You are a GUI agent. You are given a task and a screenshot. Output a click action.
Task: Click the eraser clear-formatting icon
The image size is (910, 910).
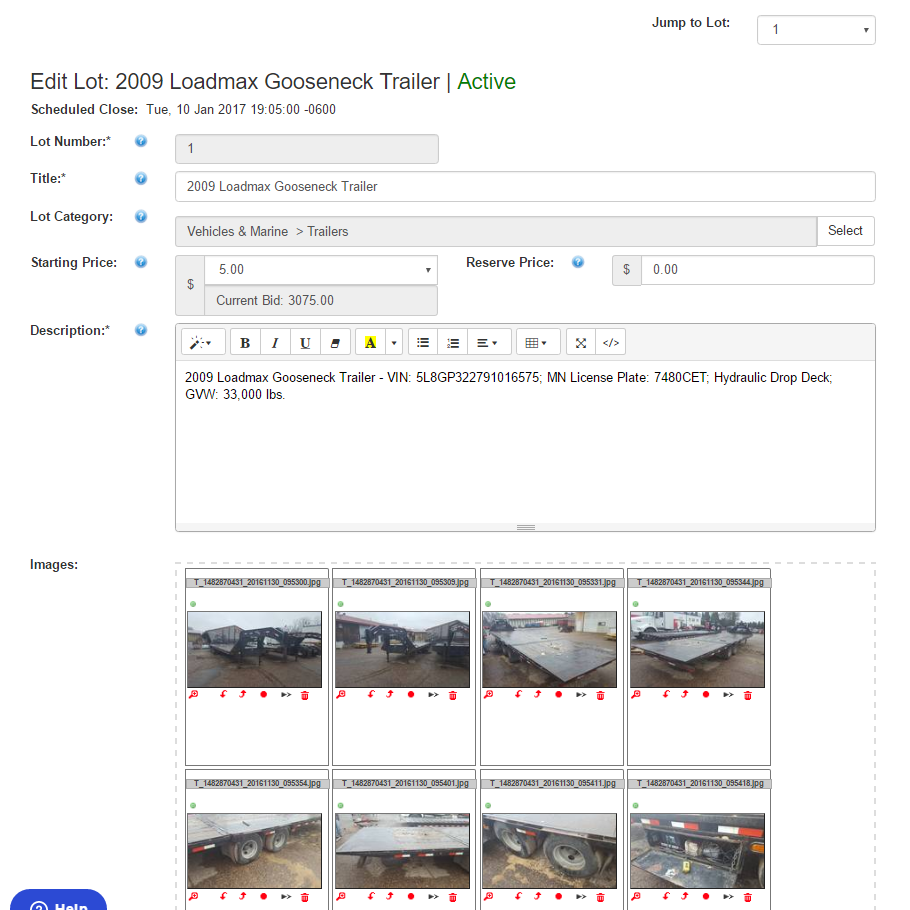pyautogui.click(x=335, y=342)
